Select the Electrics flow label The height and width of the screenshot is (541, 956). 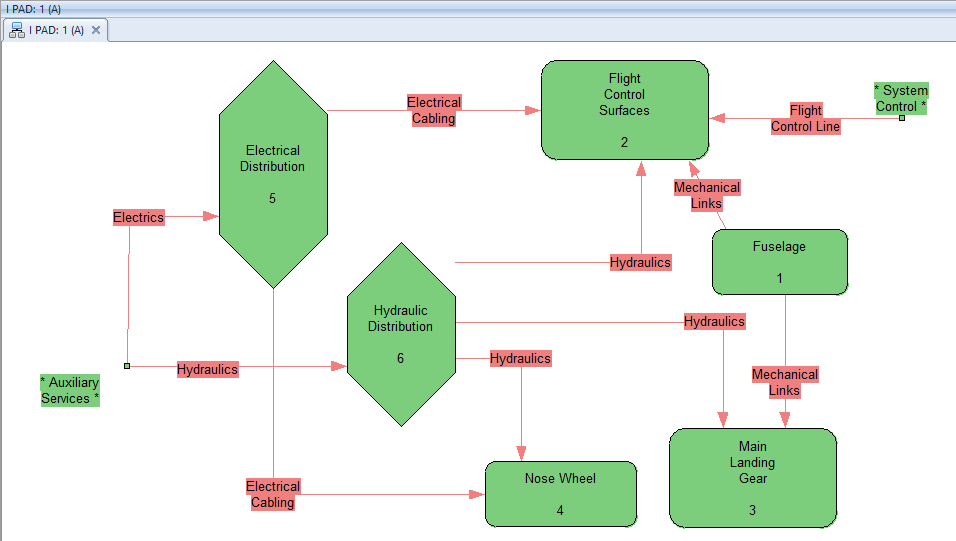coord(138,217)
